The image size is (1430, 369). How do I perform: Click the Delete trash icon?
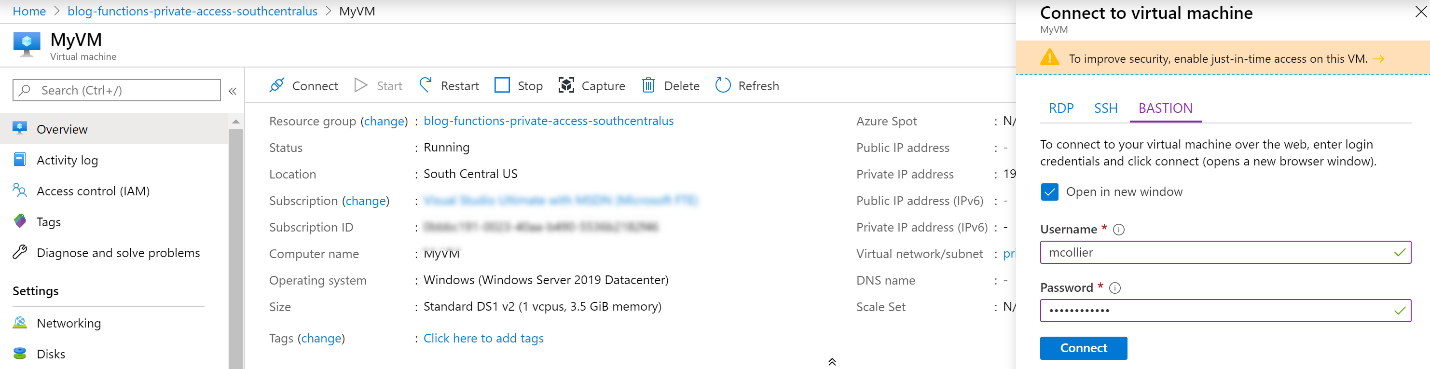pyautogui.click(x=648, y=86)
